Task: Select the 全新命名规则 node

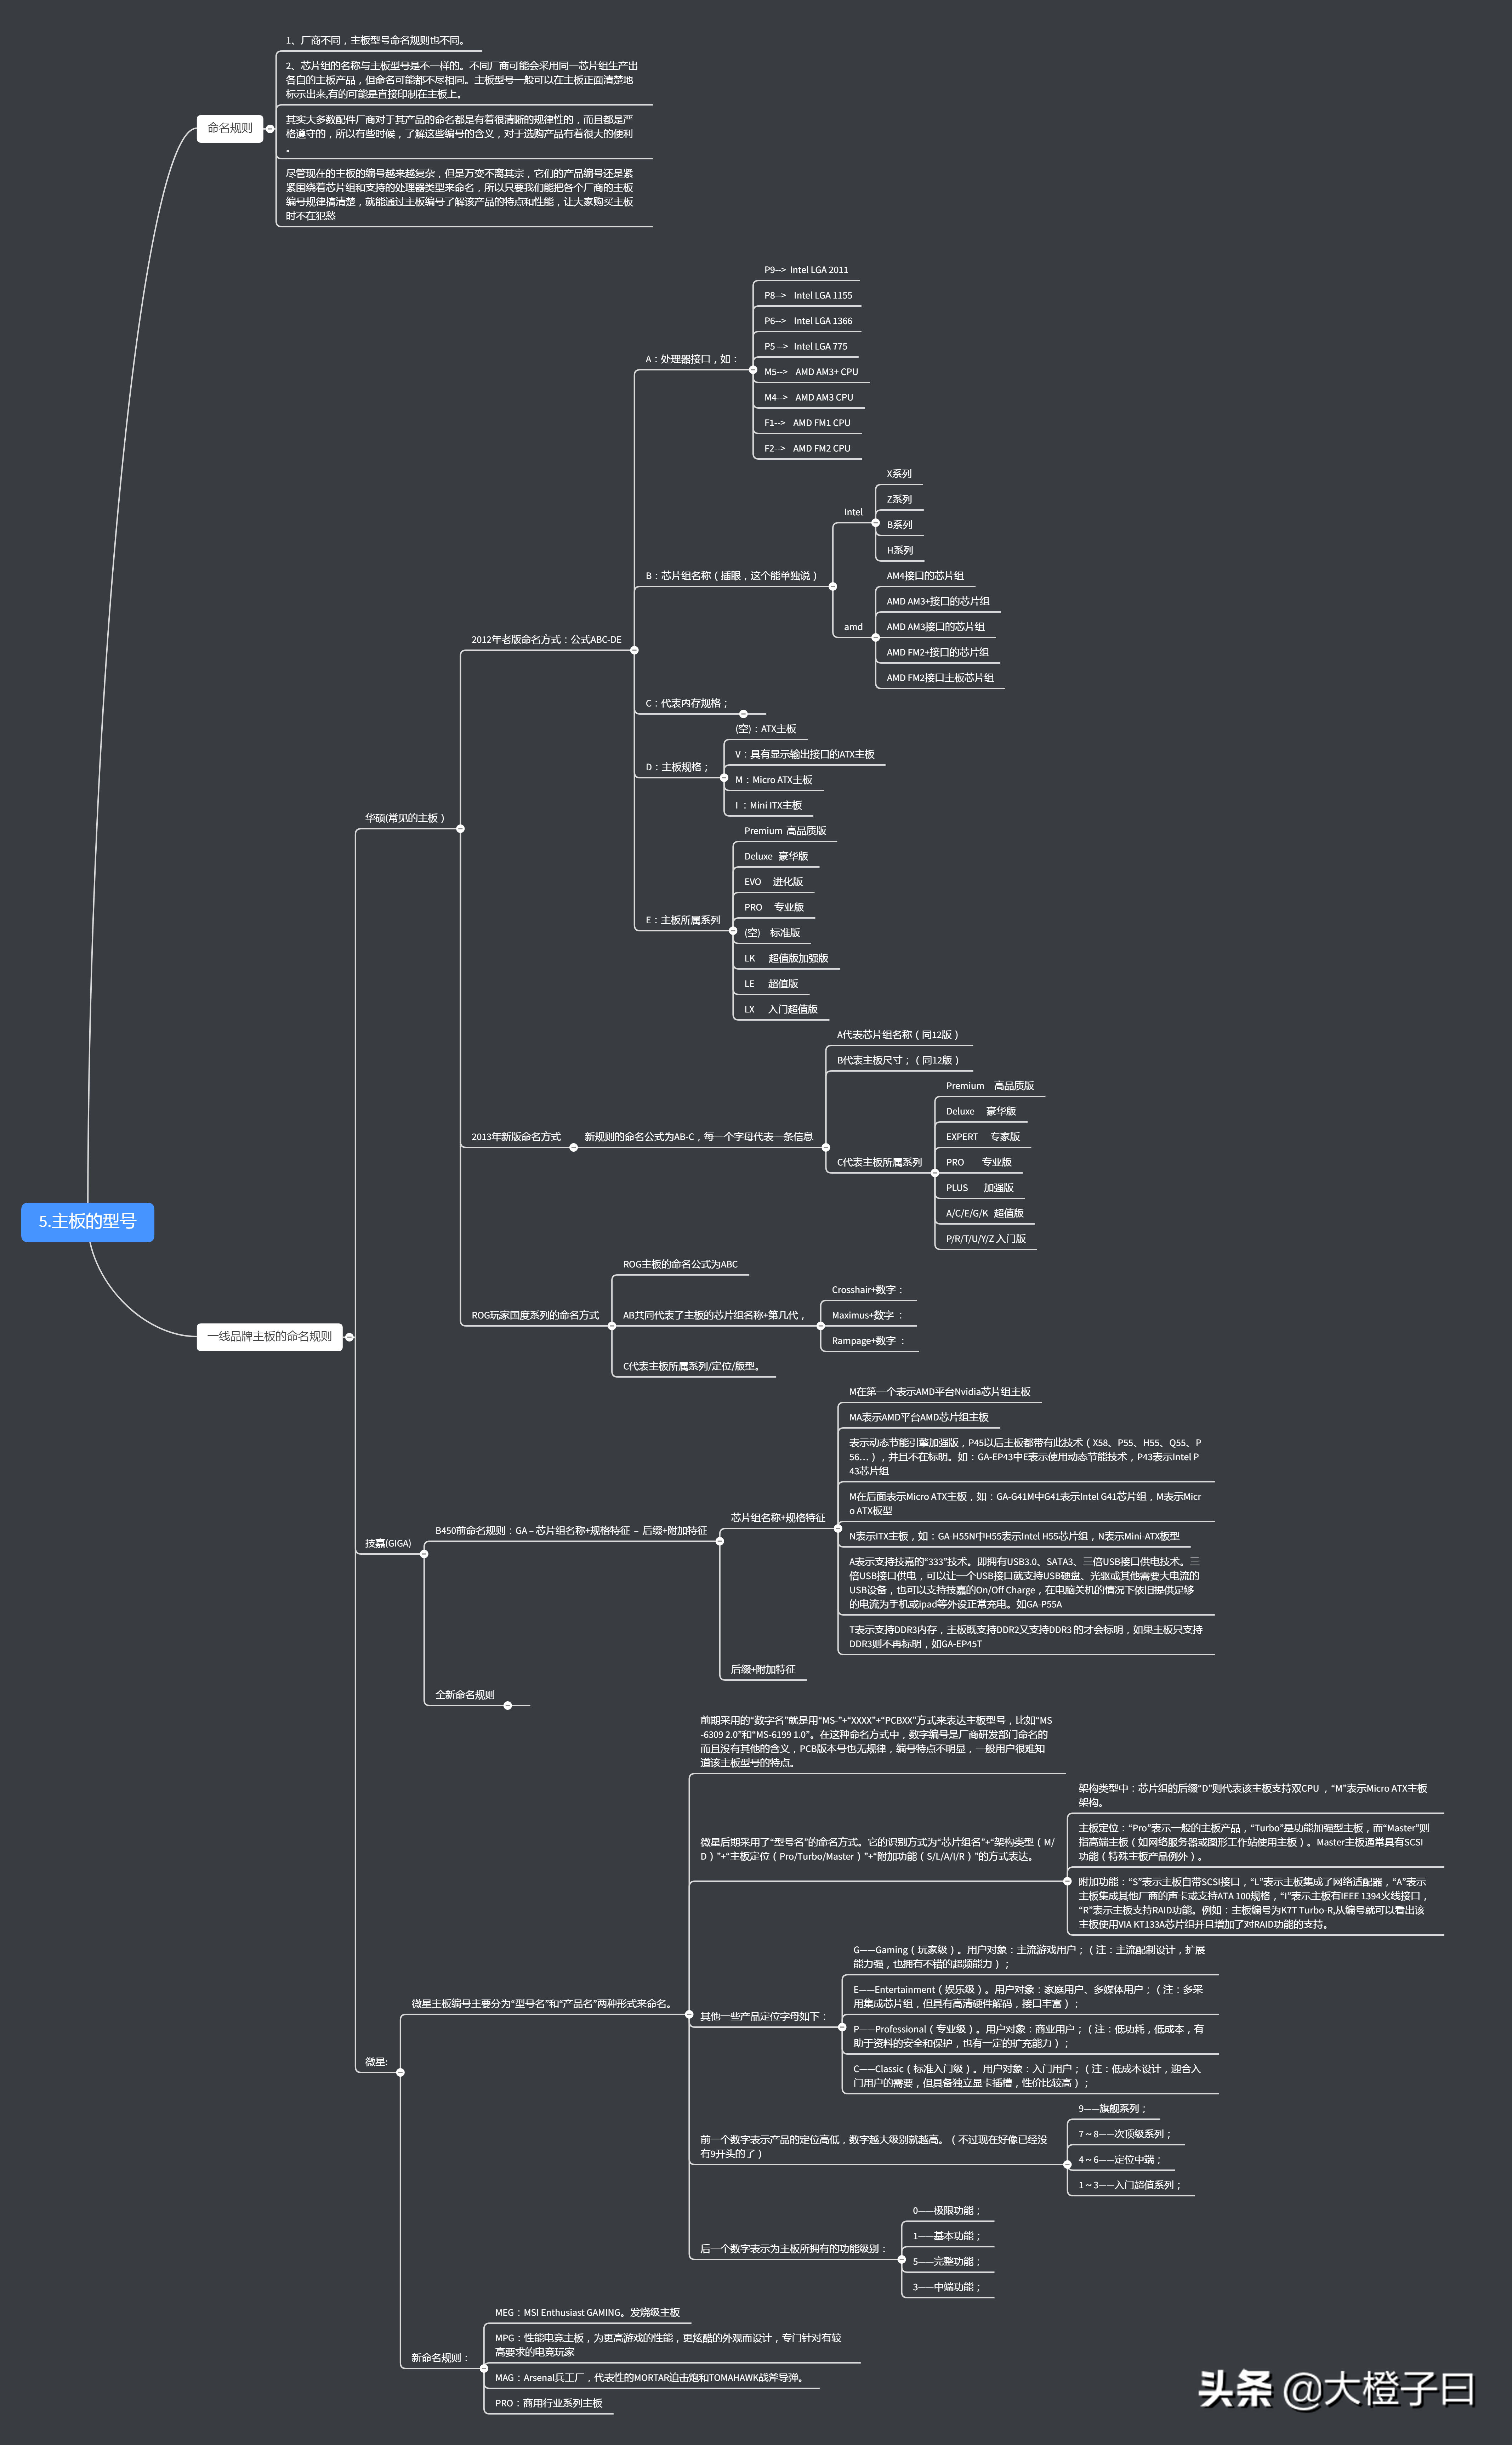Action: [x=465, y=1695]
